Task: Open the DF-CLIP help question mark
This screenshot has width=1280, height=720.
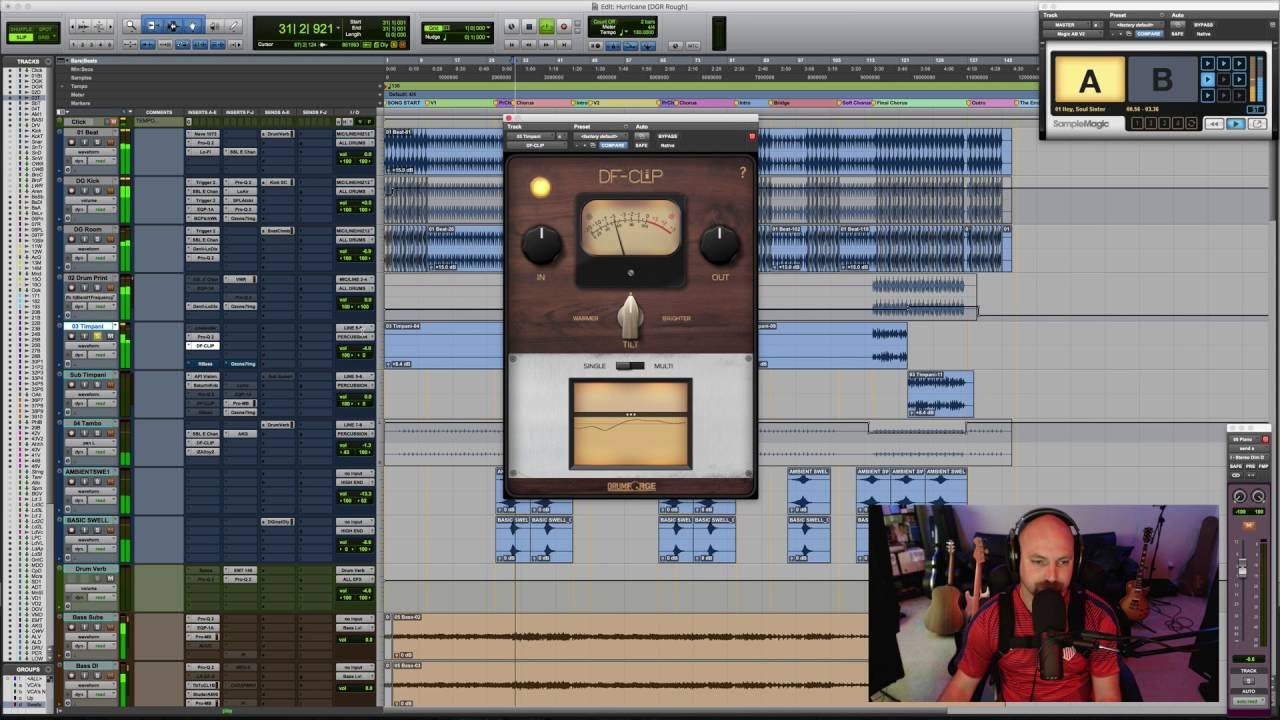Action: pos(742,173)
